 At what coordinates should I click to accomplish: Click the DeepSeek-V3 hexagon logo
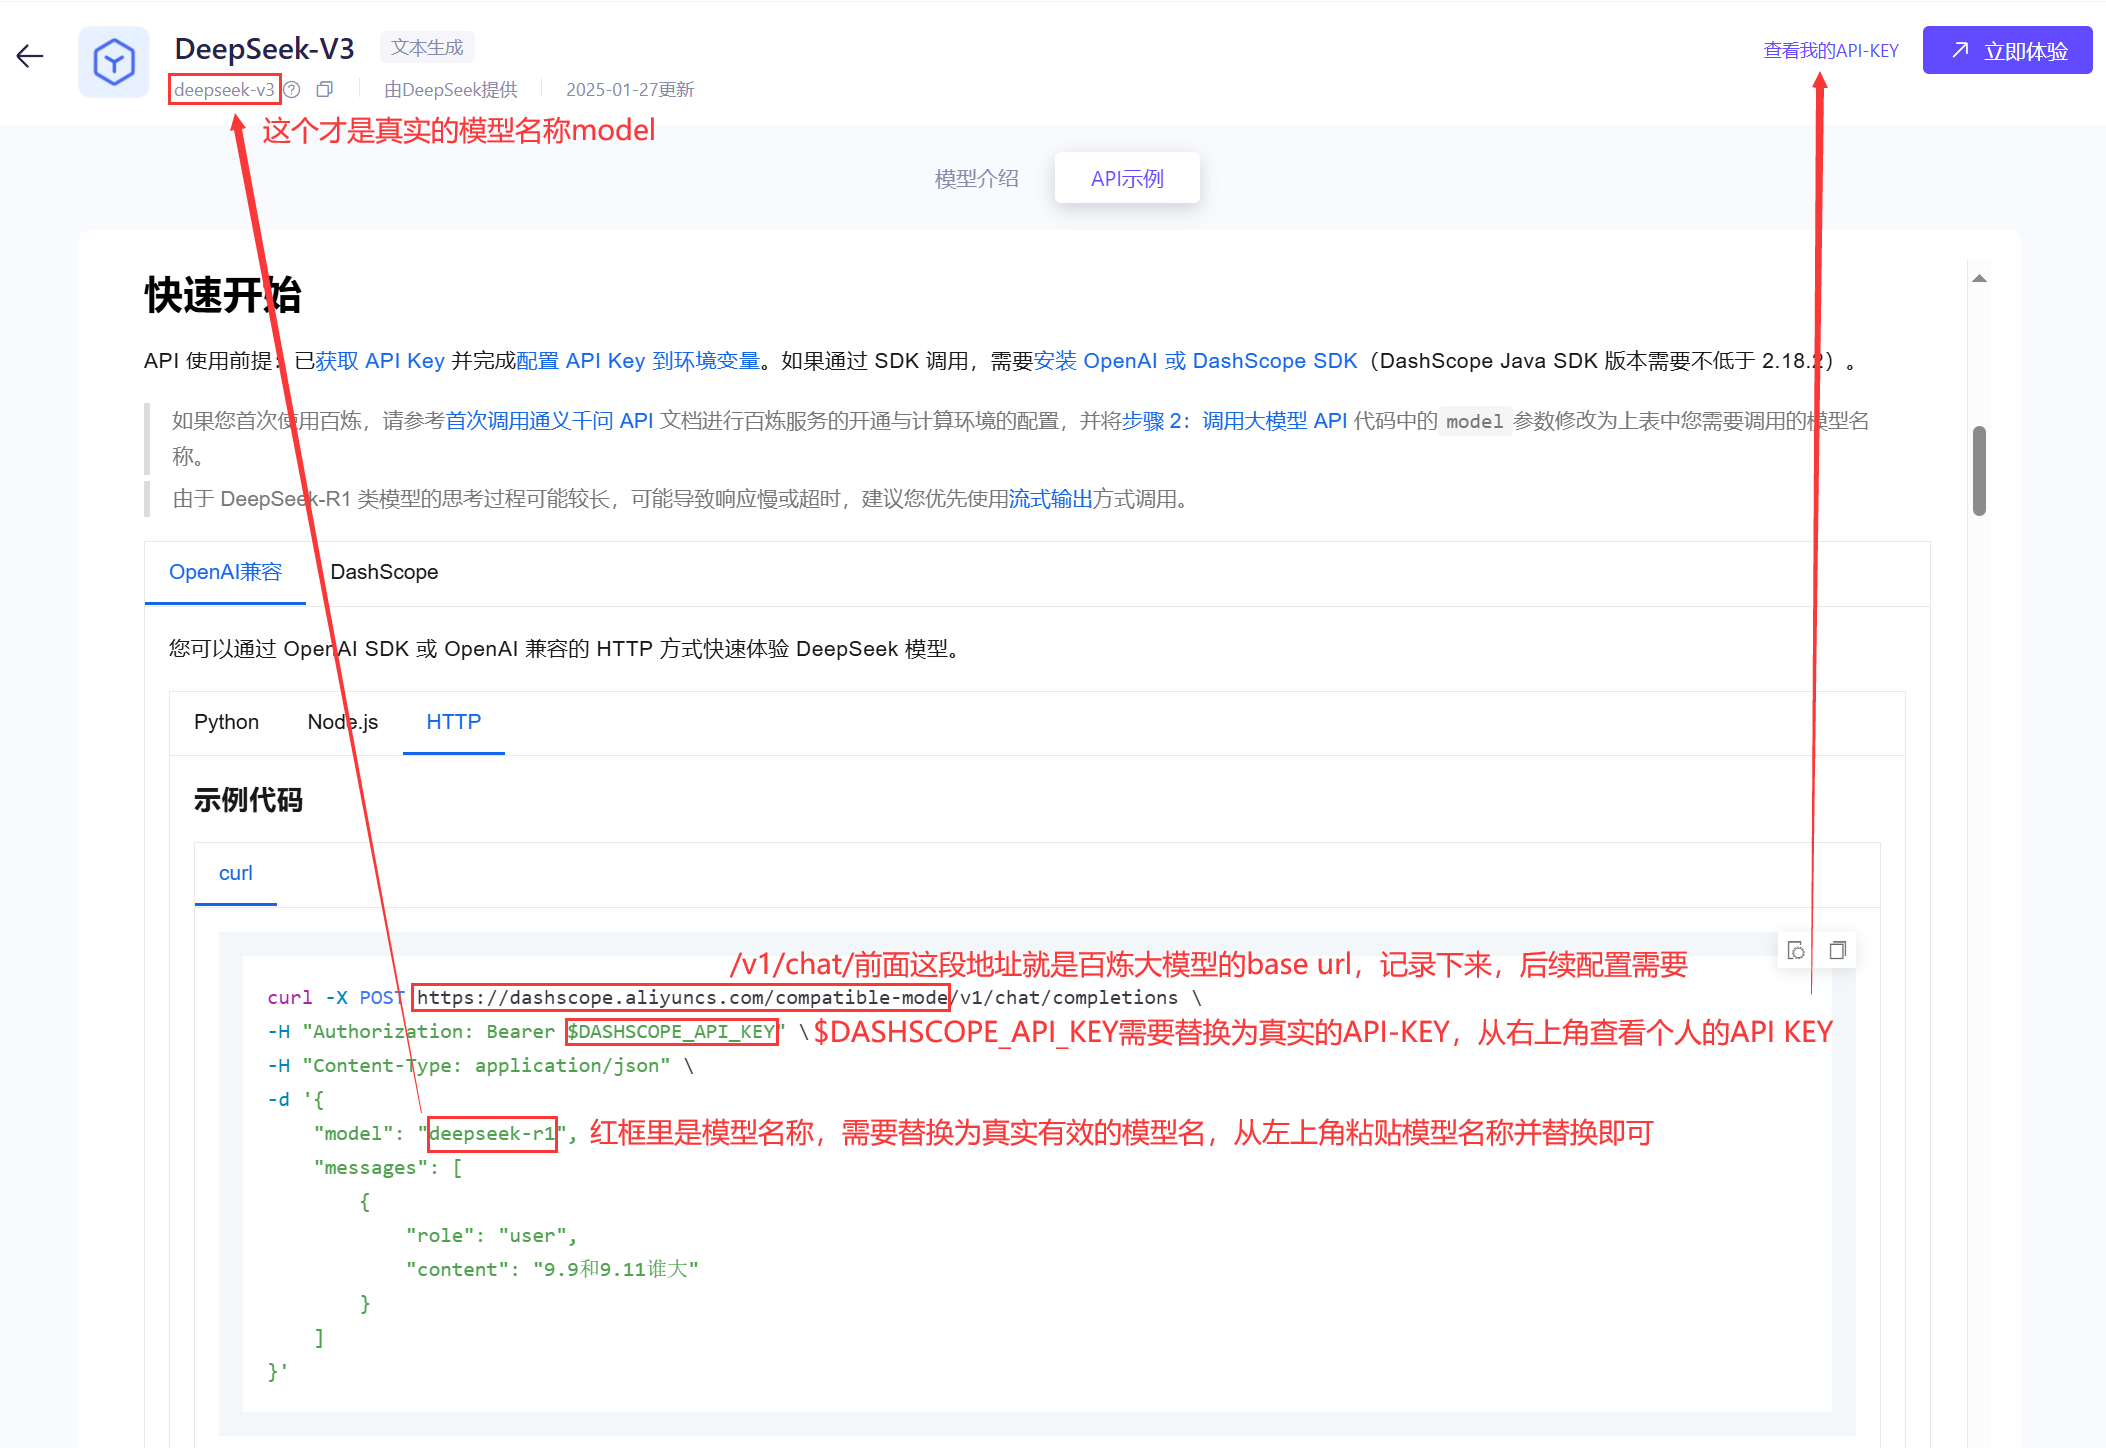click(x=114, y=62)
